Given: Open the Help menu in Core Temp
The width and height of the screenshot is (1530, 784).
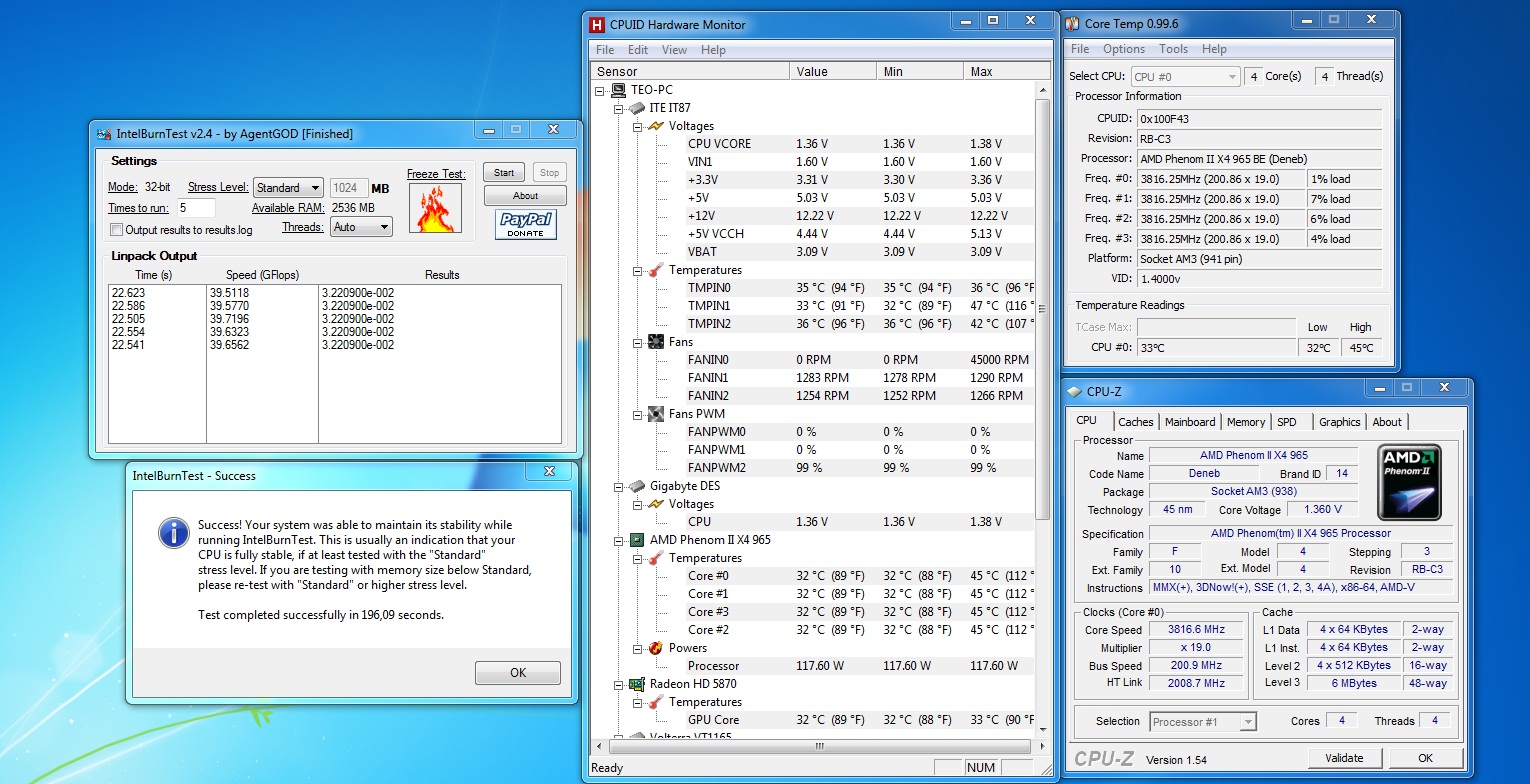Looking at the screenshot, I should pyautogui.click(x=1214, y=49).
